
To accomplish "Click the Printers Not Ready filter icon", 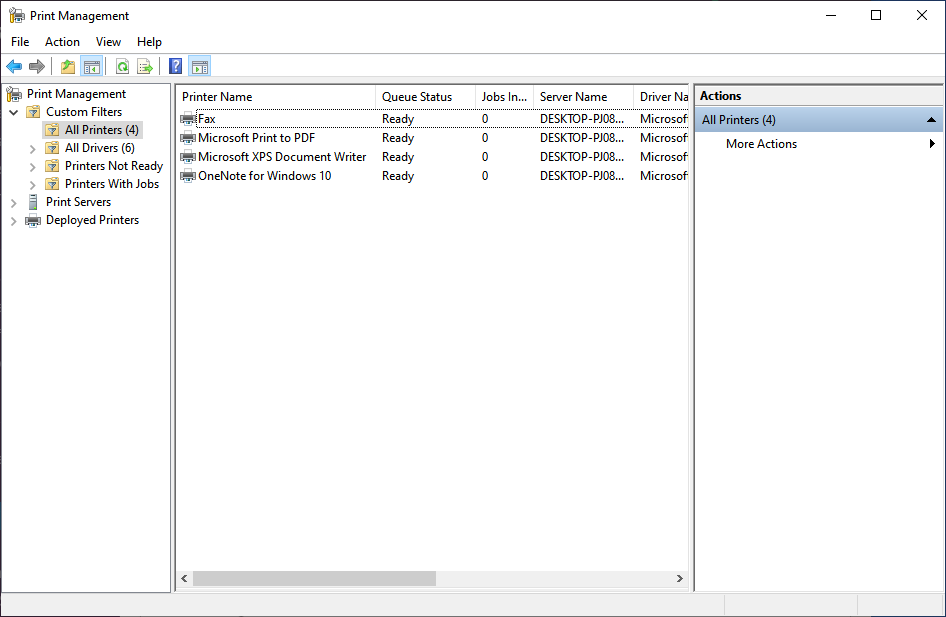I will coord(52,166).
